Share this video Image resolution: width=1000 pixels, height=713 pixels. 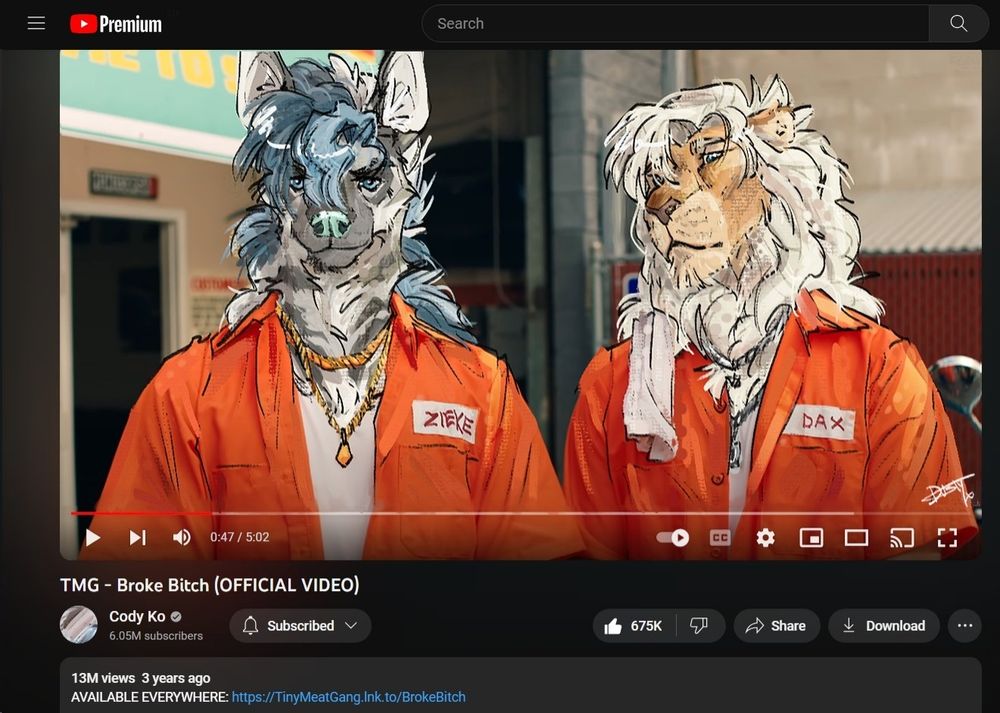(776, 626)
